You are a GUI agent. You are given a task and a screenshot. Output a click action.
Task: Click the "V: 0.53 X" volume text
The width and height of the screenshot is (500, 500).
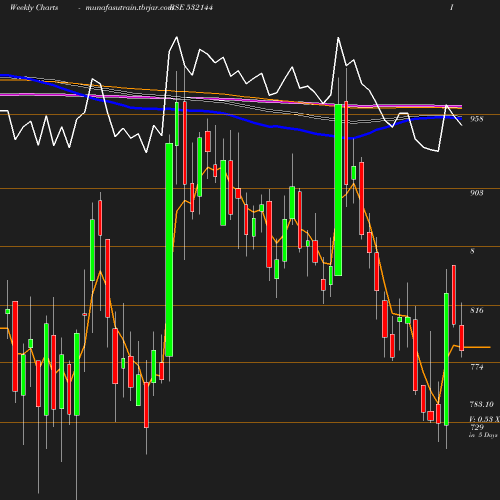click(x=484, y=419)
